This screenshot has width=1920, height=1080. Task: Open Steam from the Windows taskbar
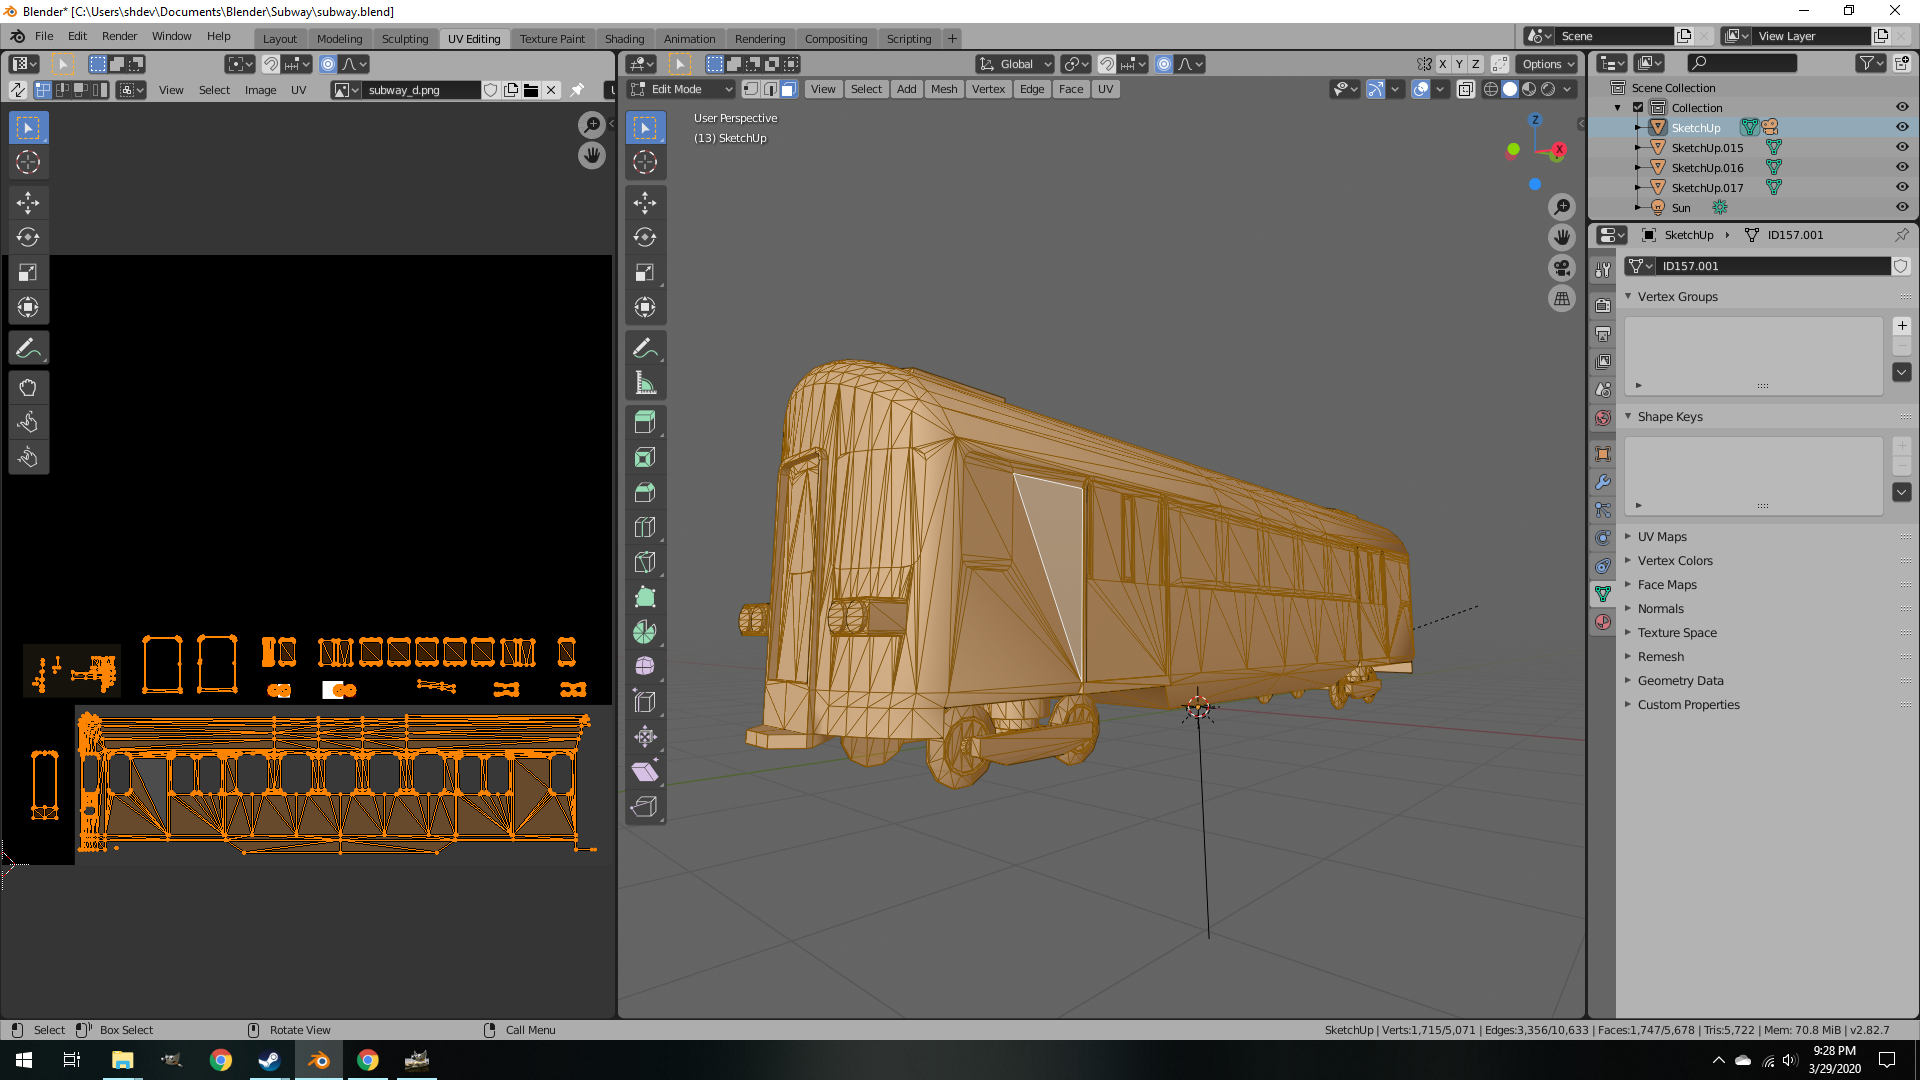(269, 1060)
